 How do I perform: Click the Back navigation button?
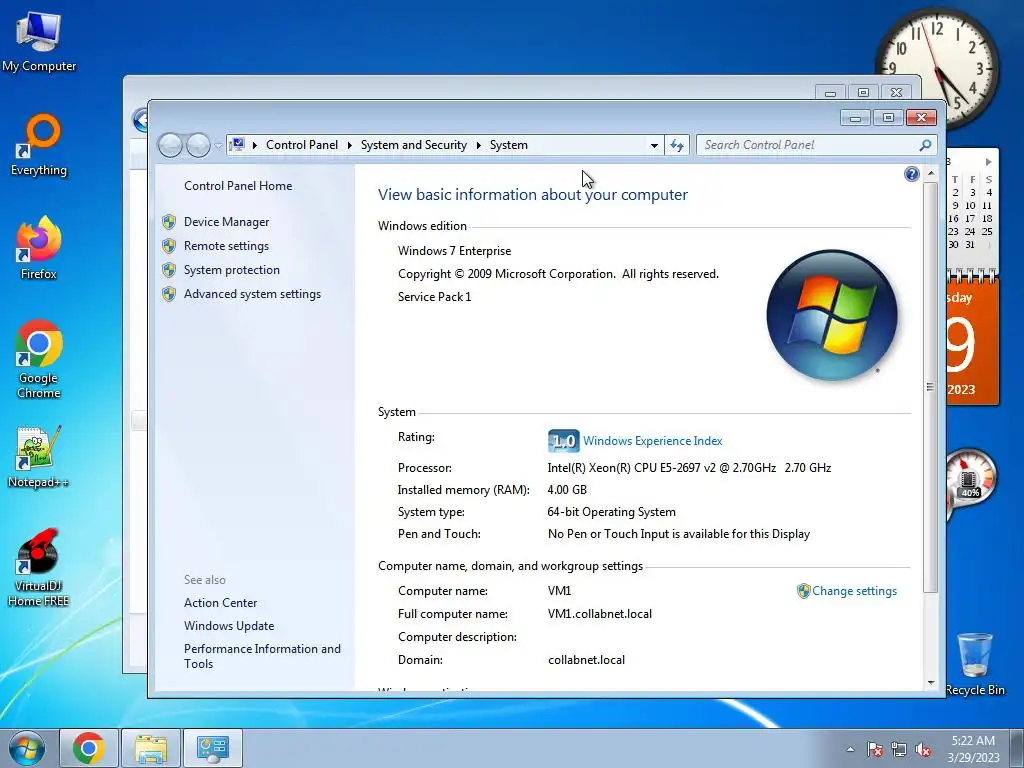pyautogui.click(x=170, y=145)
